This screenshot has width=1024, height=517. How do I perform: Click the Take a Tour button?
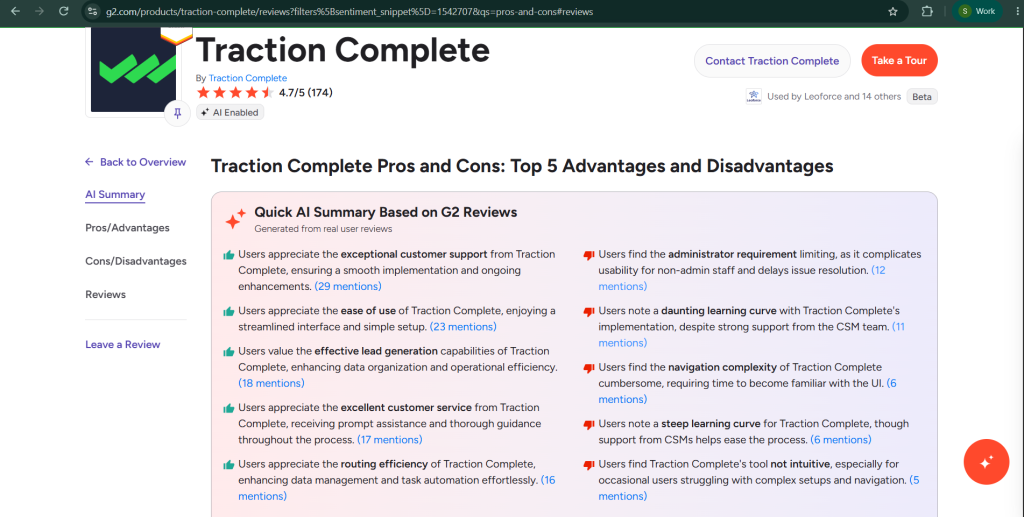click(x=899, y=61)
